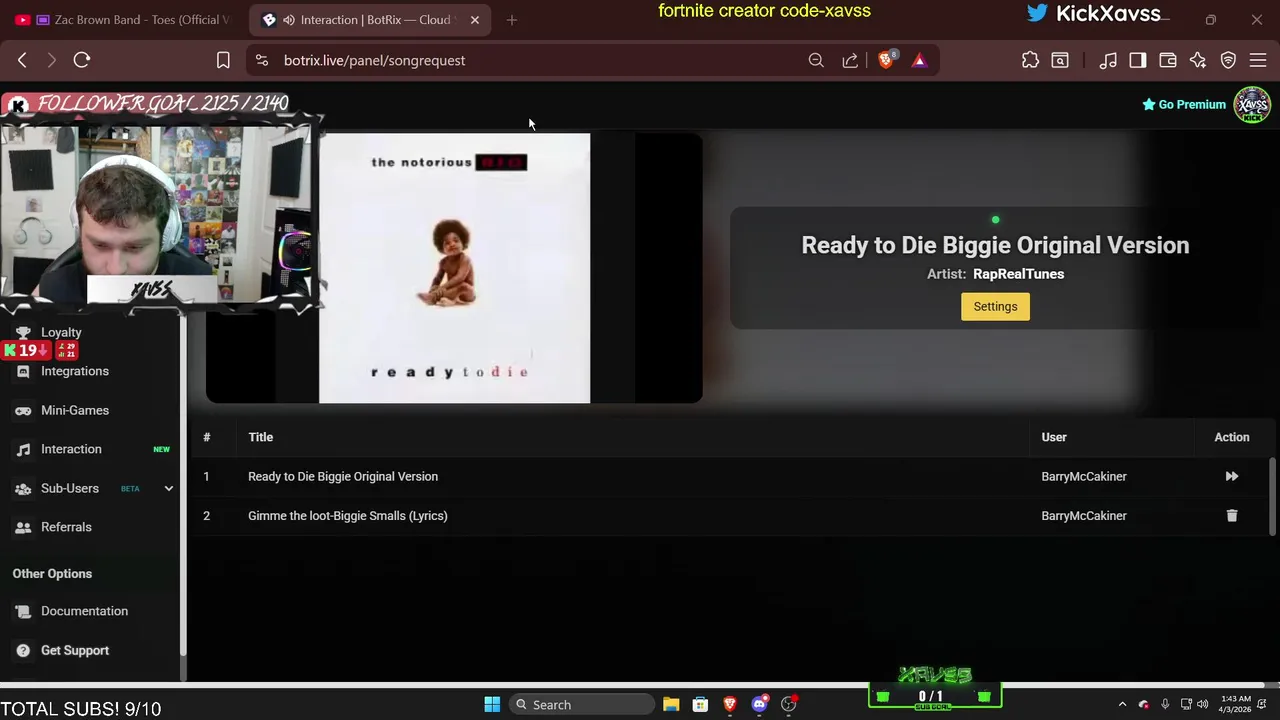Open Microsoft Store from the taskbar

tap(700, 705)
